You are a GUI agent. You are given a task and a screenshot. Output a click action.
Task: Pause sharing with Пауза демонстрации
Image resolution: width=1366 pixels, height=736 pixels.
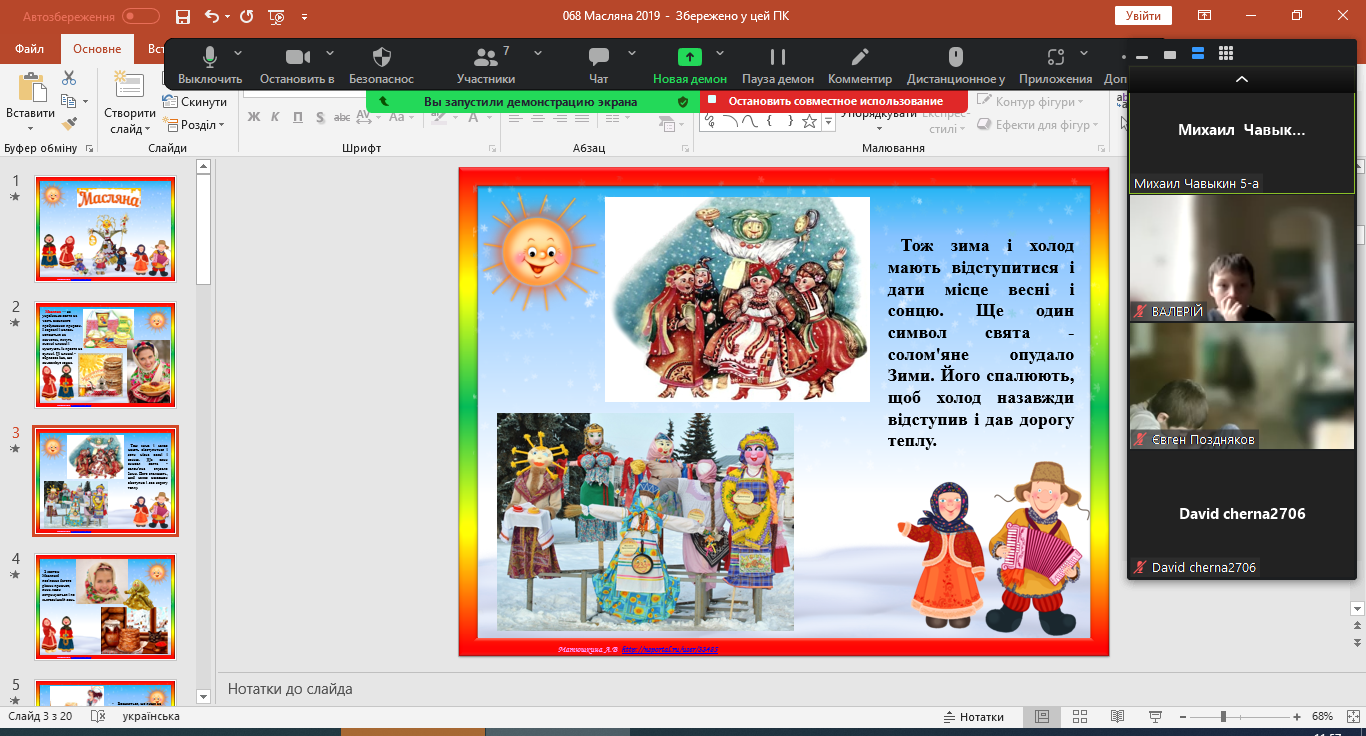coord(778,65)
